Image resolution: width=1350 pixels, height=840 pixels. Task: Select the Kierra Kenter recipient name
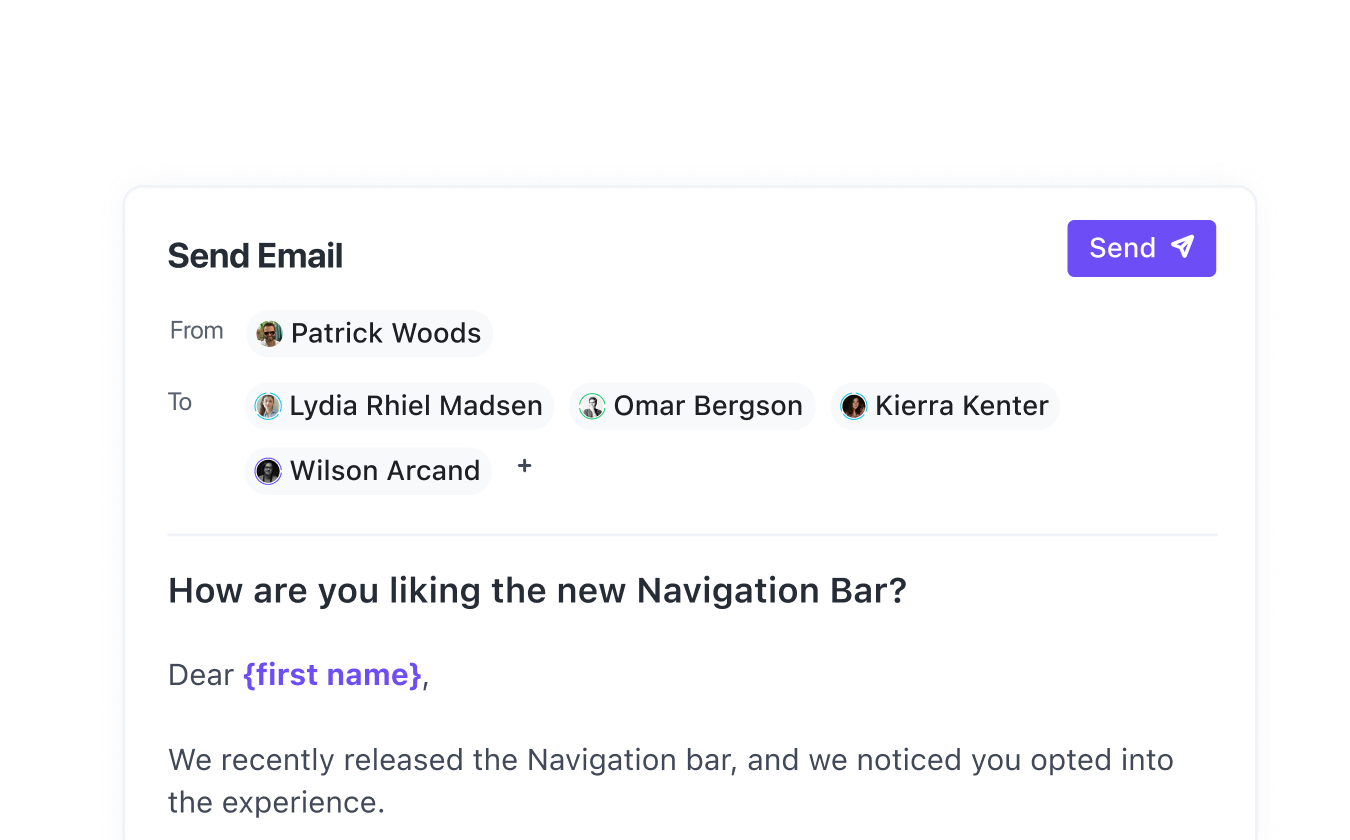click(x=961, y=406)
